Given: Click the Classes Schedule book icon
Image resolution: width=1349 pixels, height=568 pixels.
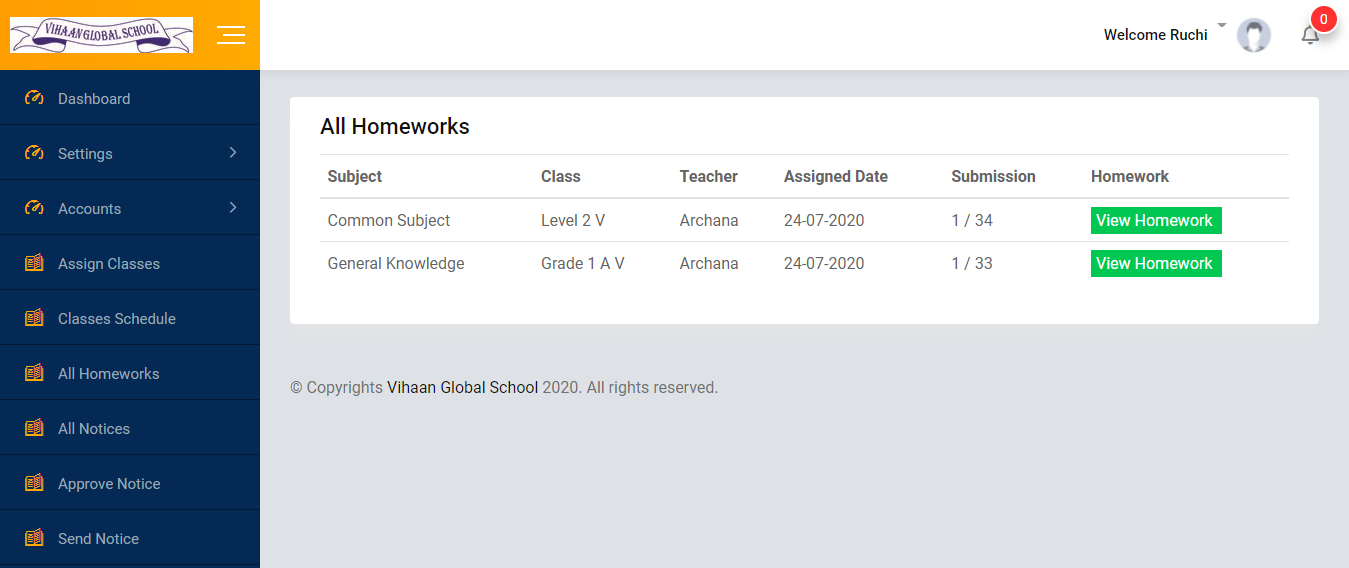Looking at the screenshot, I should pos(34,318).
